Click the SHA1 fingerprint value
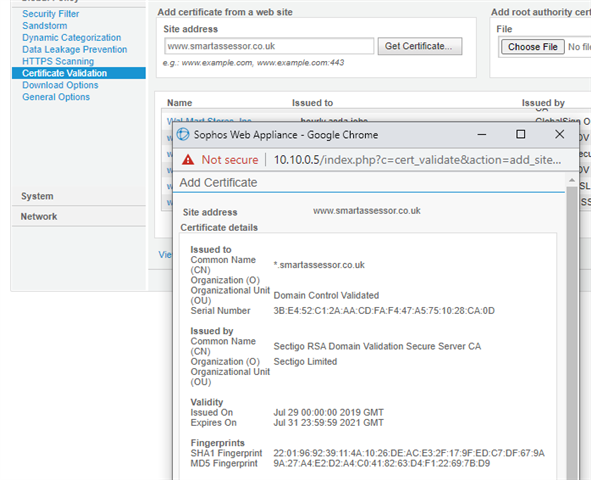The width and height of the screenshot is (591, 480). [409, 453]
